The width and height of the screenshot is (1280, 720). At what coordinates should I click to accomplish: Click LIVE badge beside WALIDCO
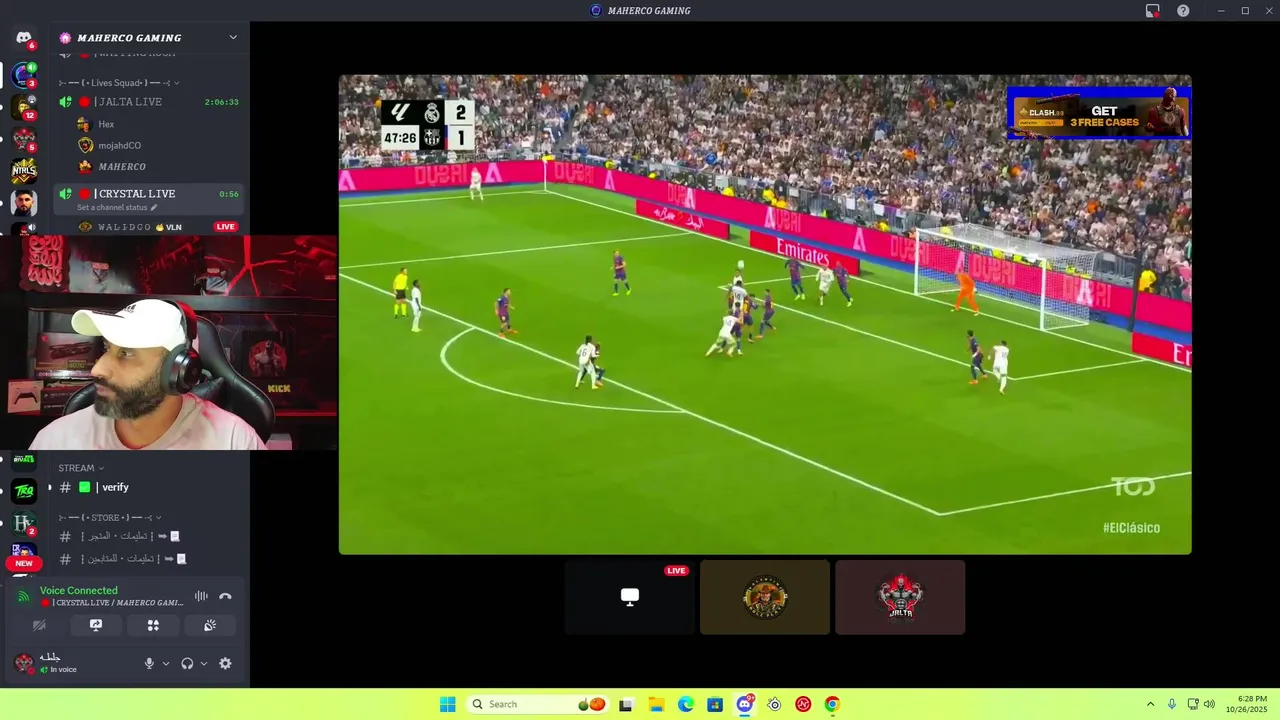pos(226,227)
